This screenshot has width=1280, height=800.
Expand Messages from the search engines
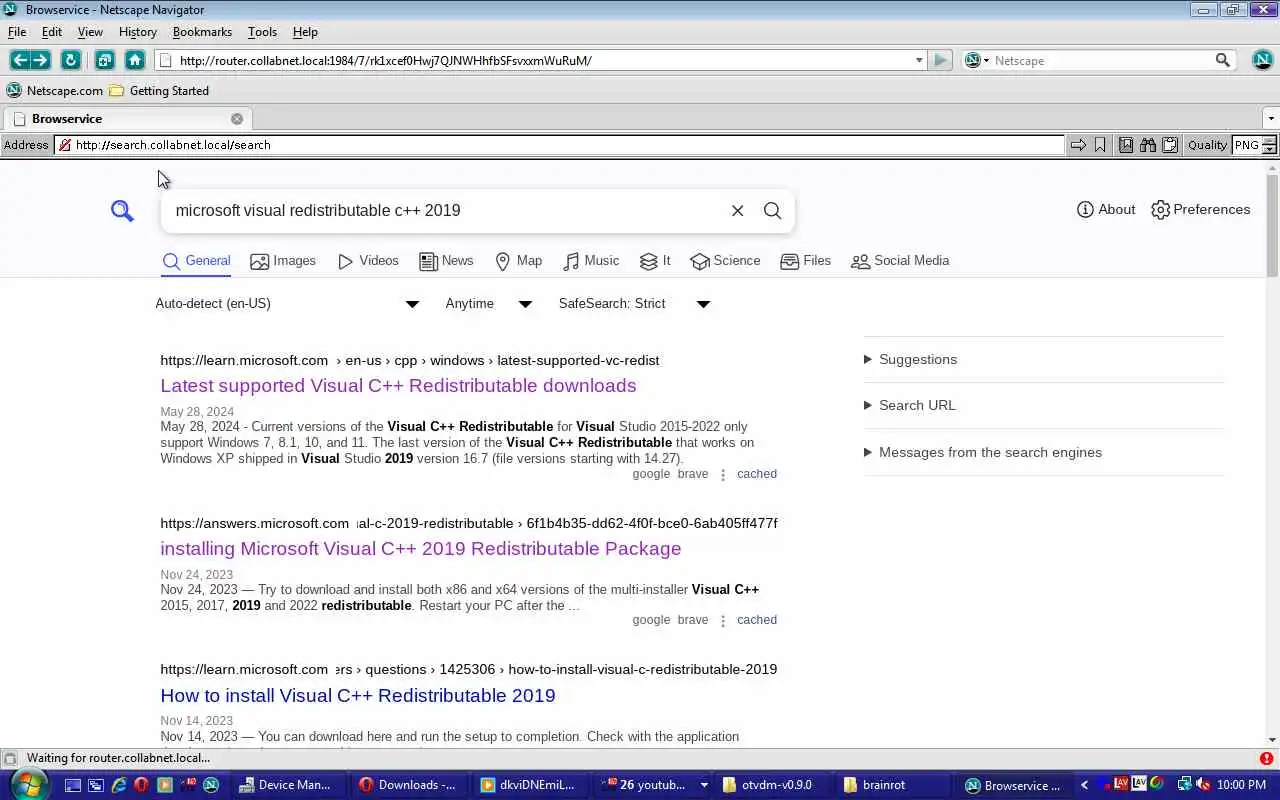982,452
